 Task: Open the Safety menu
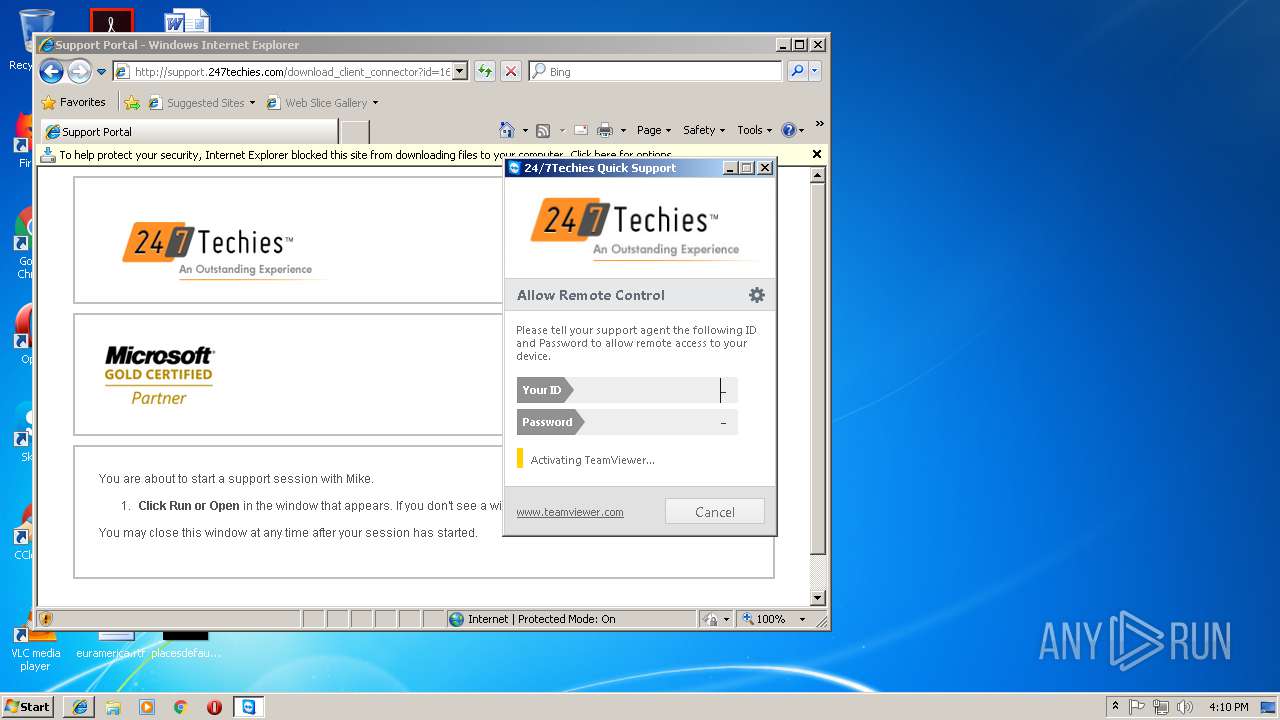[x=704, y=130]
